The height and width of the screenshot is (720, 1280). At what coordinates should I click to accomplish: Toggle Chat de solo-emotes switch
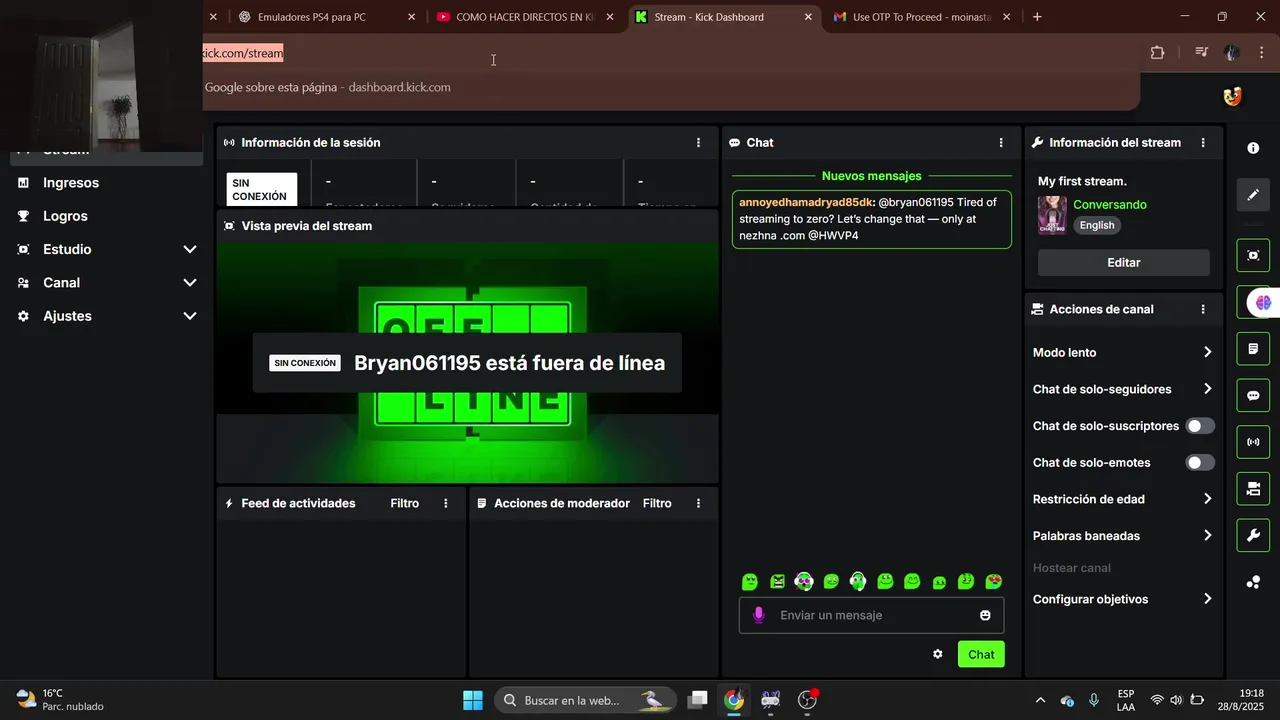(1200, 462)
